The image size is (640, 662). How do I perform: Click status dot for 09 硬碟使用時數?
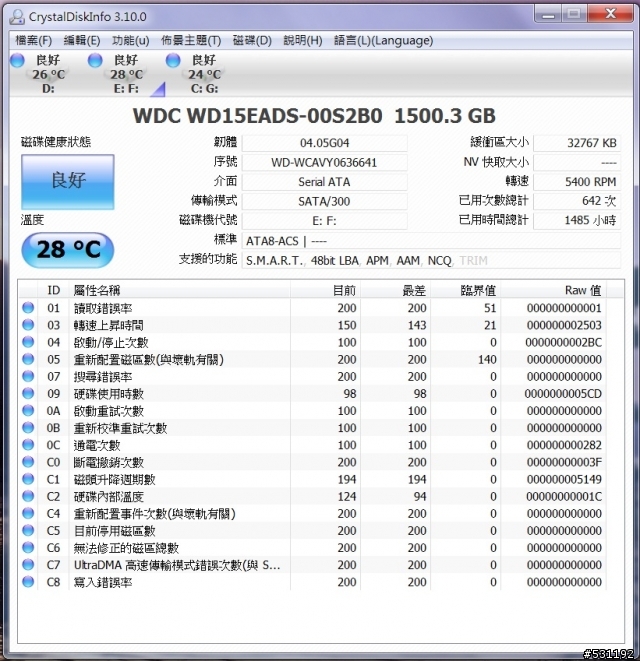pyautogui.click(x=28, y=393)
